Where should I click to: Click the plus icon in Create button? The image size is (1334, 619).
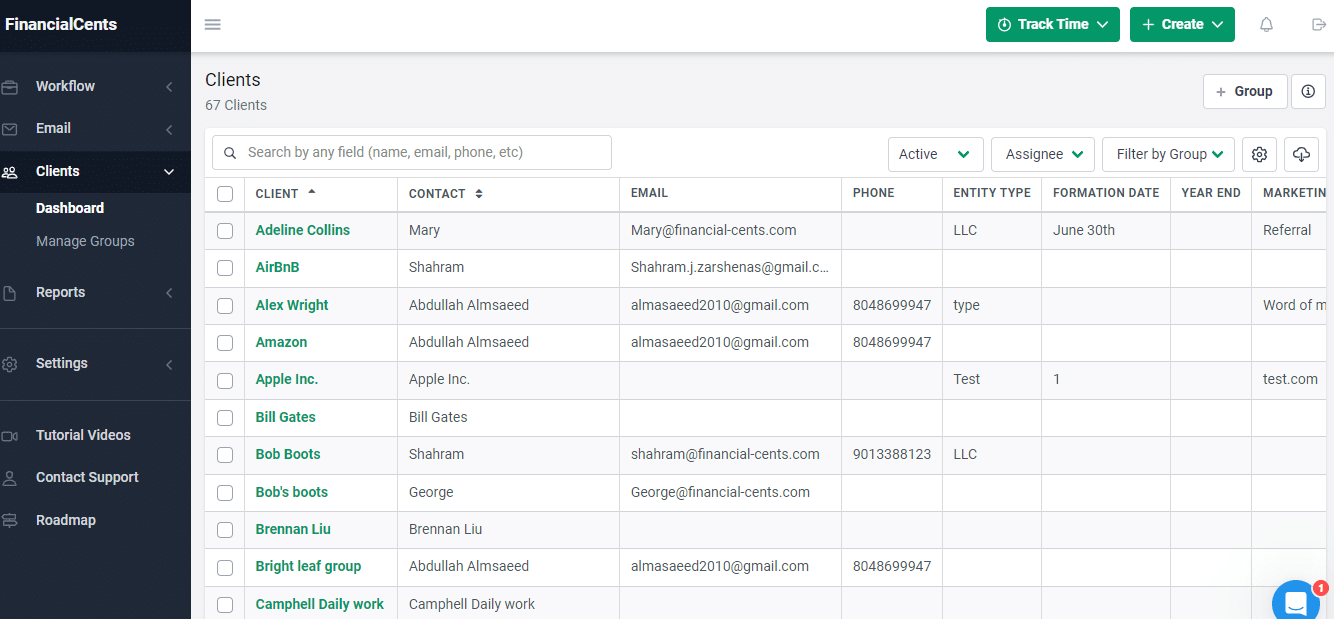pyautogui.click(x=1148, y=24)
